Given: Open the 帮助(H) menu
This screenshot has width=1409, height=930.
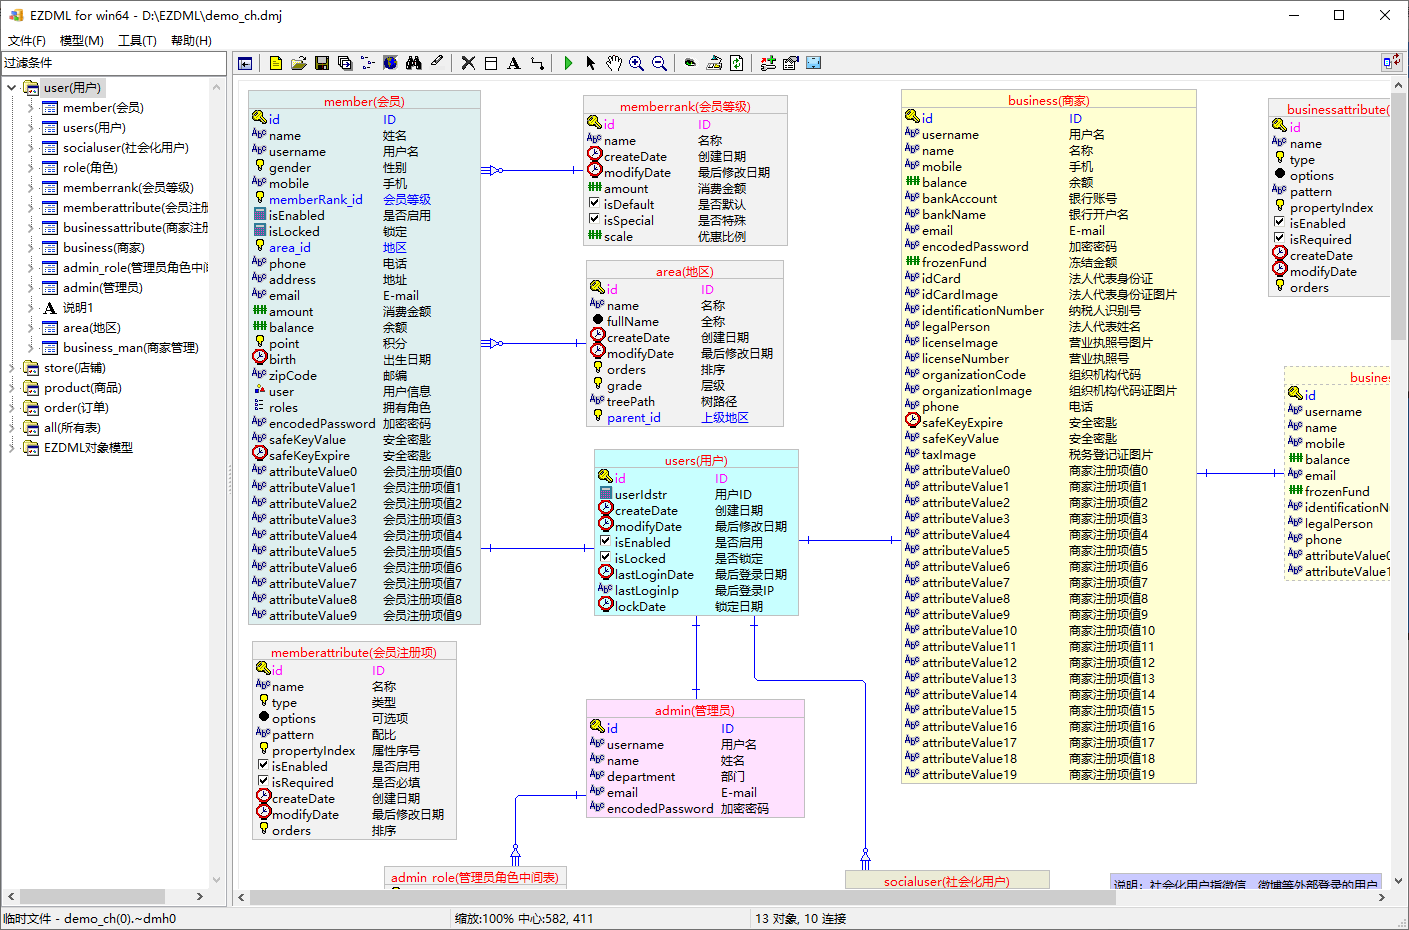Looking at the screenshot, I should [191, 41].
